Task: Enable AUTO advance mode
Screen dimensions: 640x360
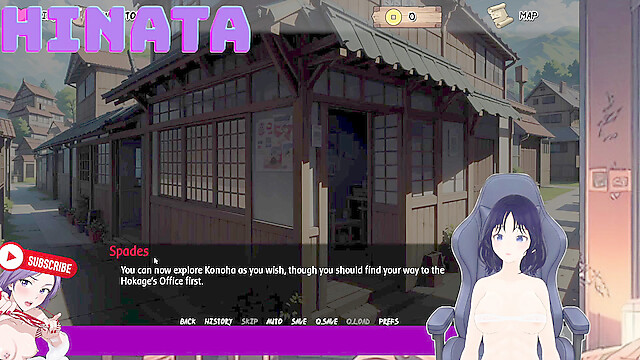Action: click(274, 322)
